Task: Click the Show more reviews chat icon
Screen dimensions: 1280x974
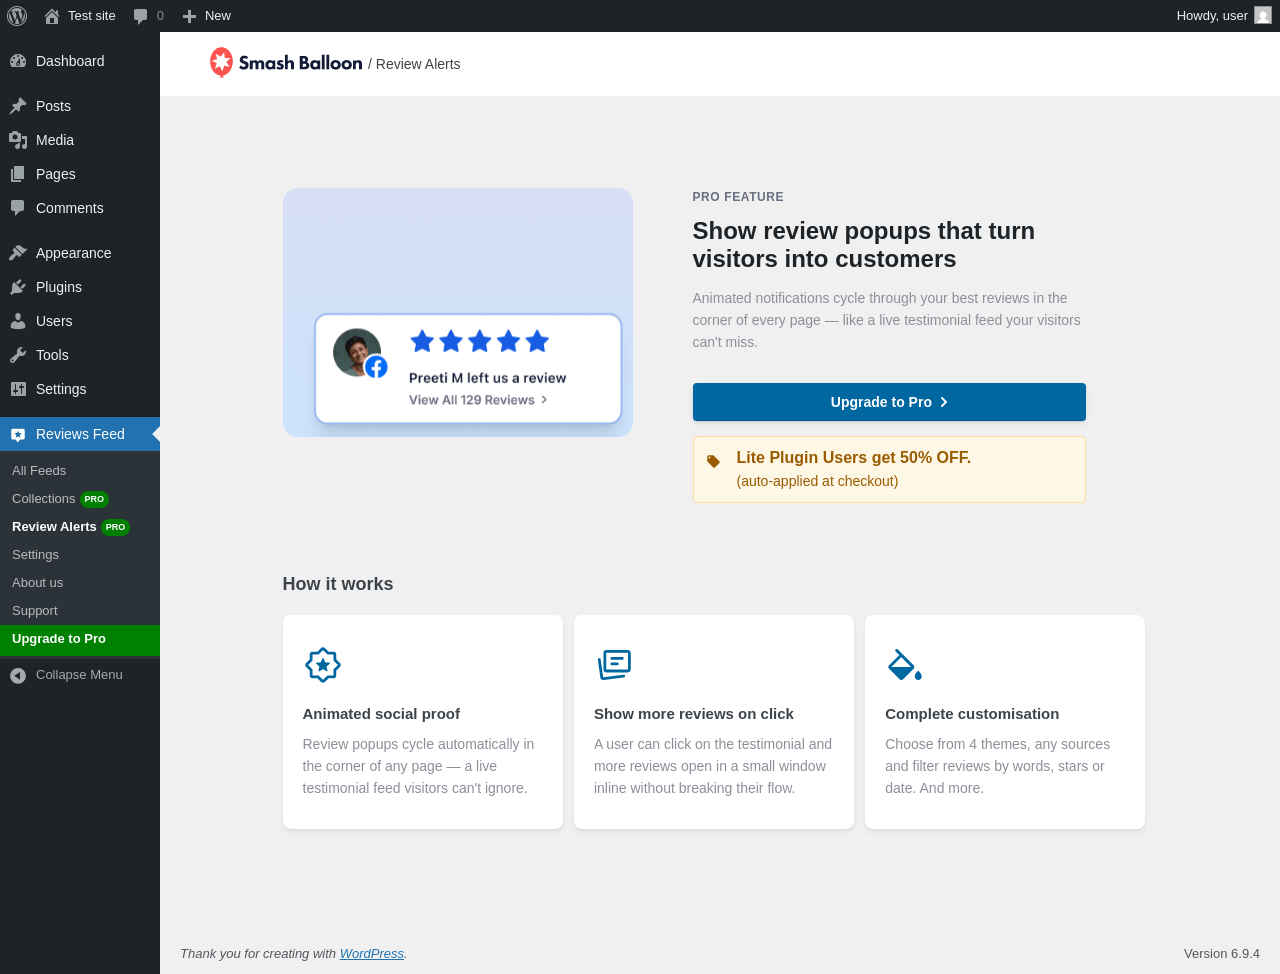Action: point(614,665)
